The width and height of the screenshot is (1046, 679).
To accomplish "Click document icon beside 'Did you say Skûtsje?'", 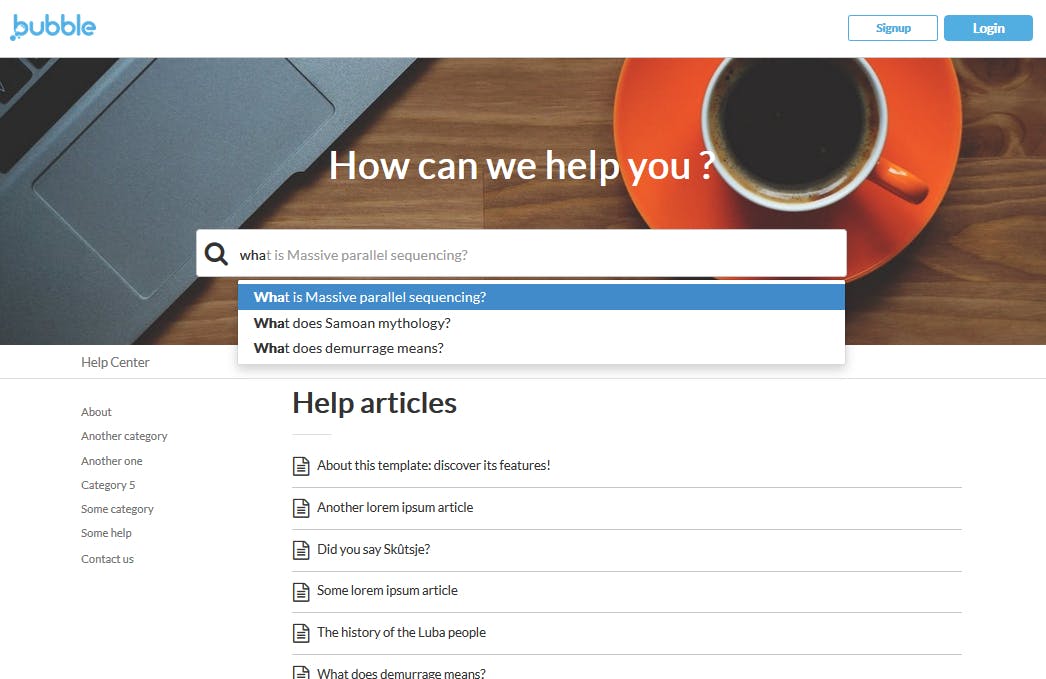I will click(x=301, y=550).
